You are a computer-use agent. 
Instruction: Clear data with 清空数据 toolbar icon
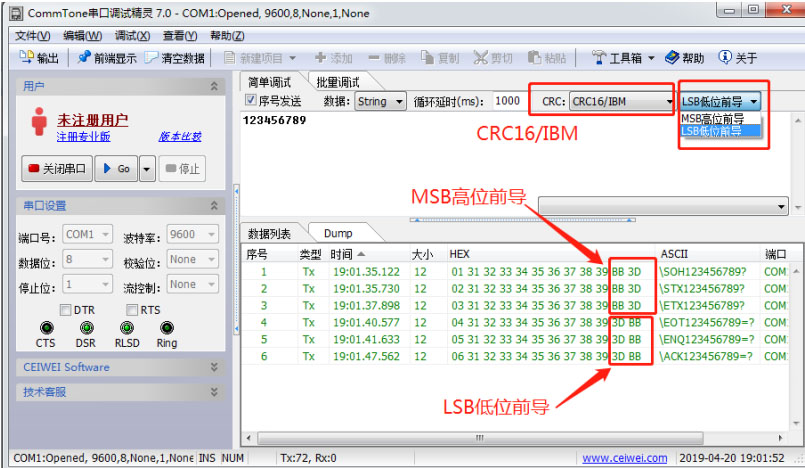[151, 57]
